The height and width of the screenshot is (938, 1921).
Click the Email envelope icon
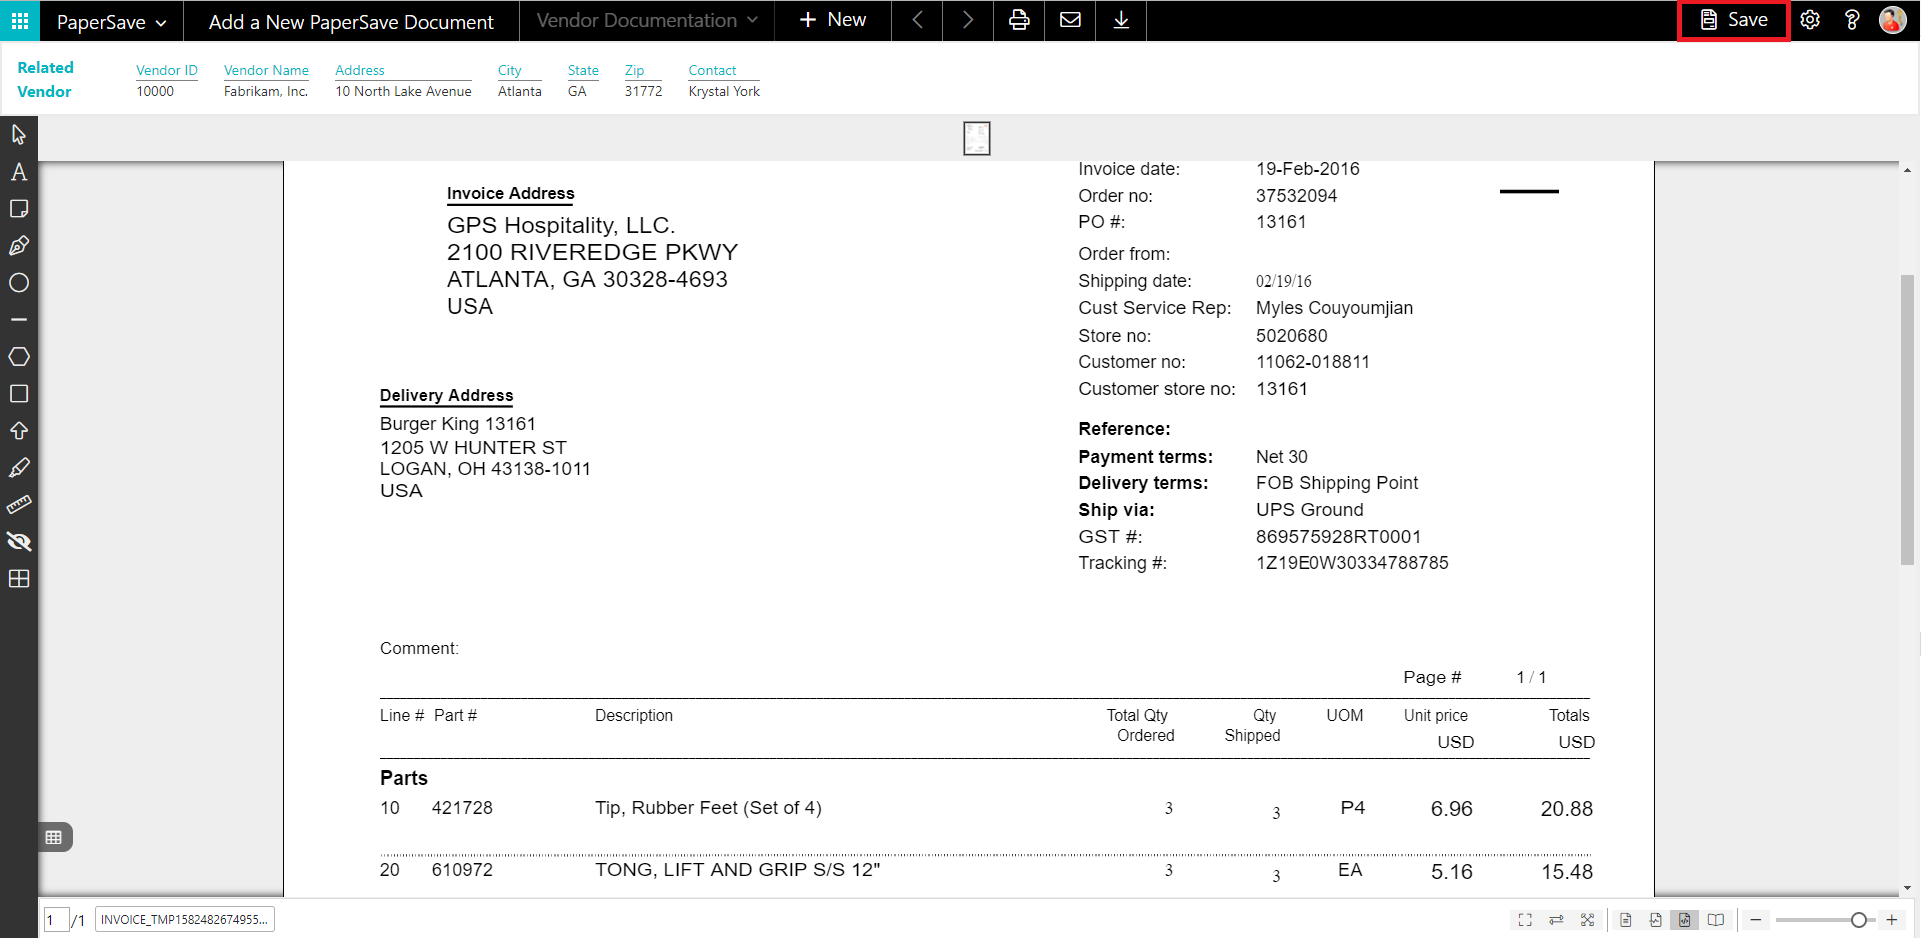click(1070, 20)
